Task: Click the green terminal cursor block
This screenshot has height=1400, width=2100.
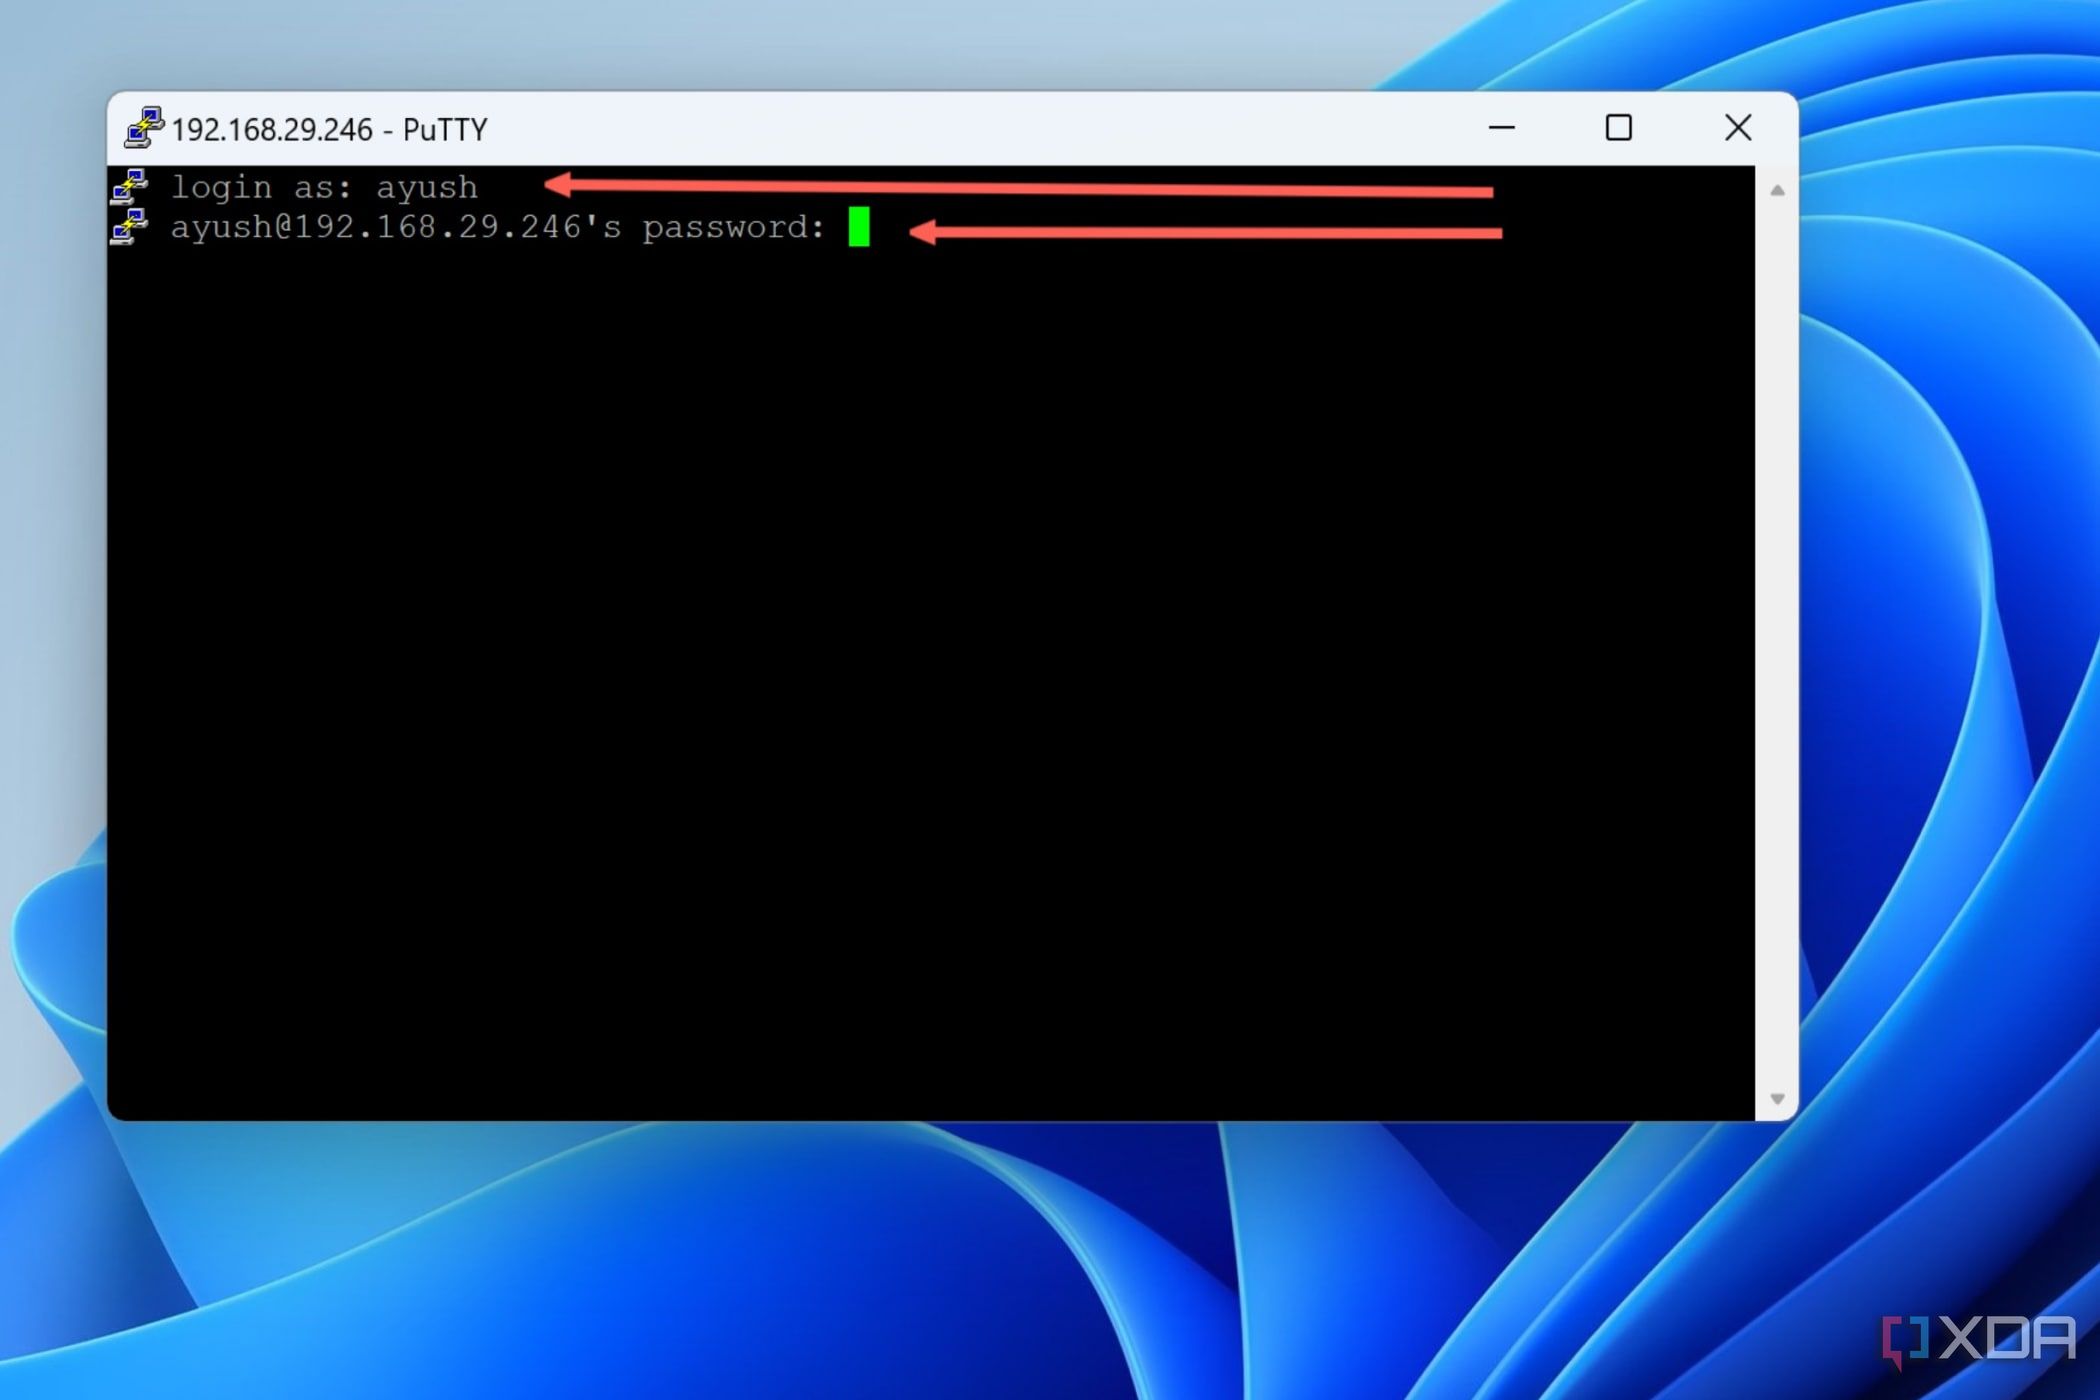Action: click(x=859, y=227)
